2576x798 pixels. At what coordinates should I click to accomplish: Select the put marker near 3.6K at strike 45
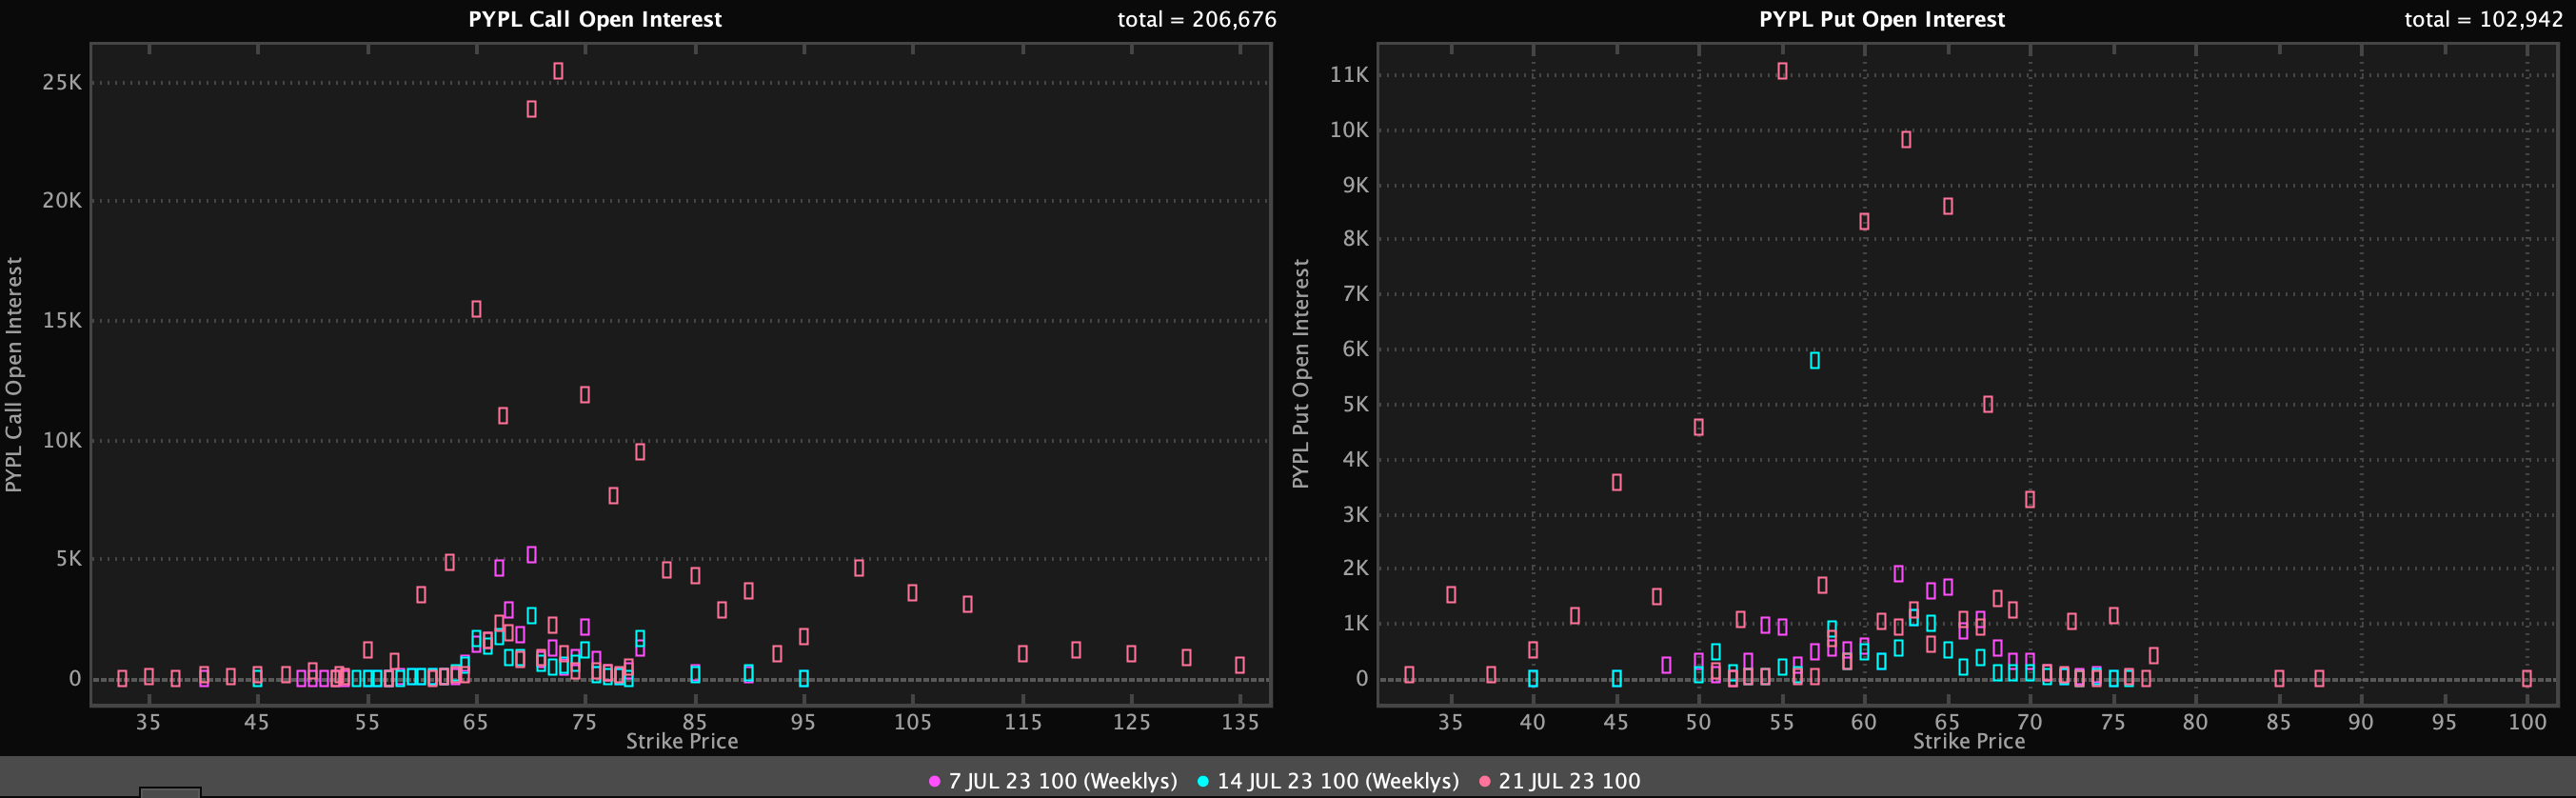(x=1617, y=482)
